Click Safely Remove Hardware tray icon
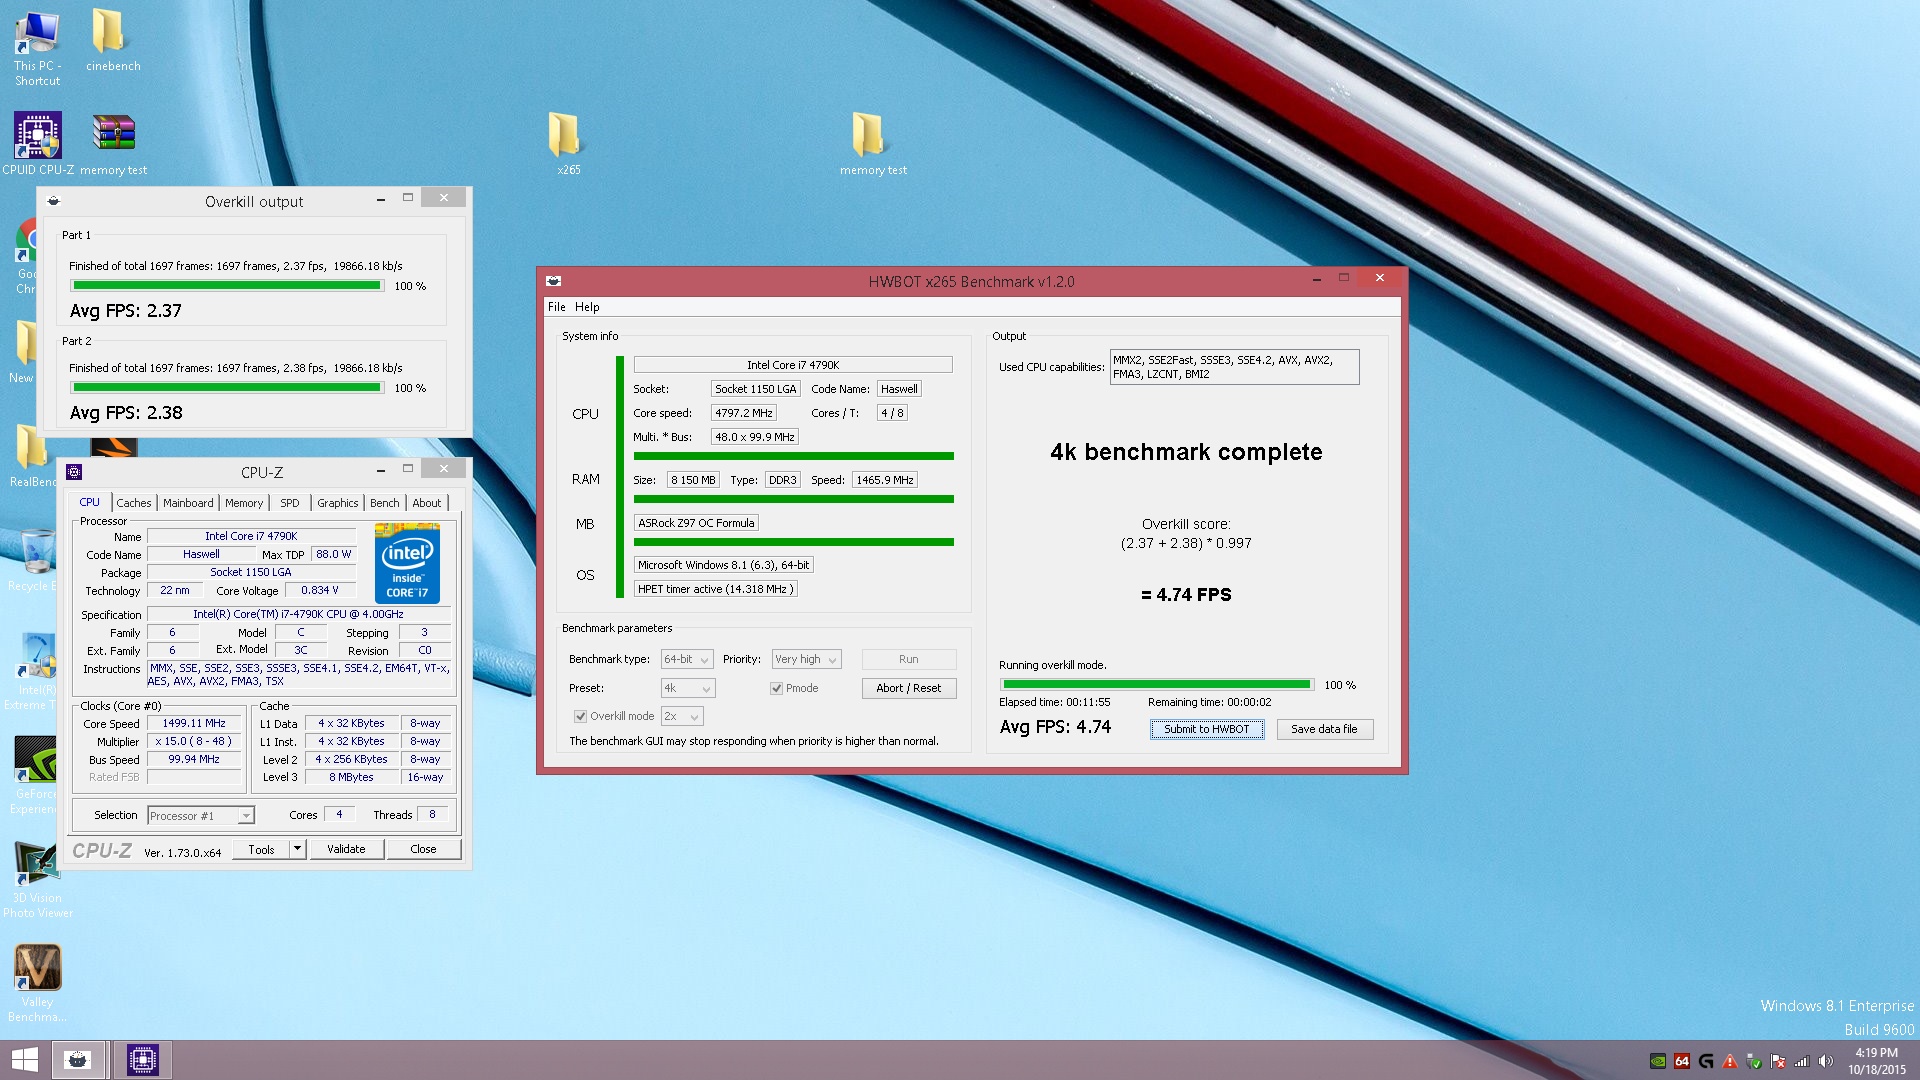The height and width of the screenshot is (1080, 1920). tap(1754, 1061)
